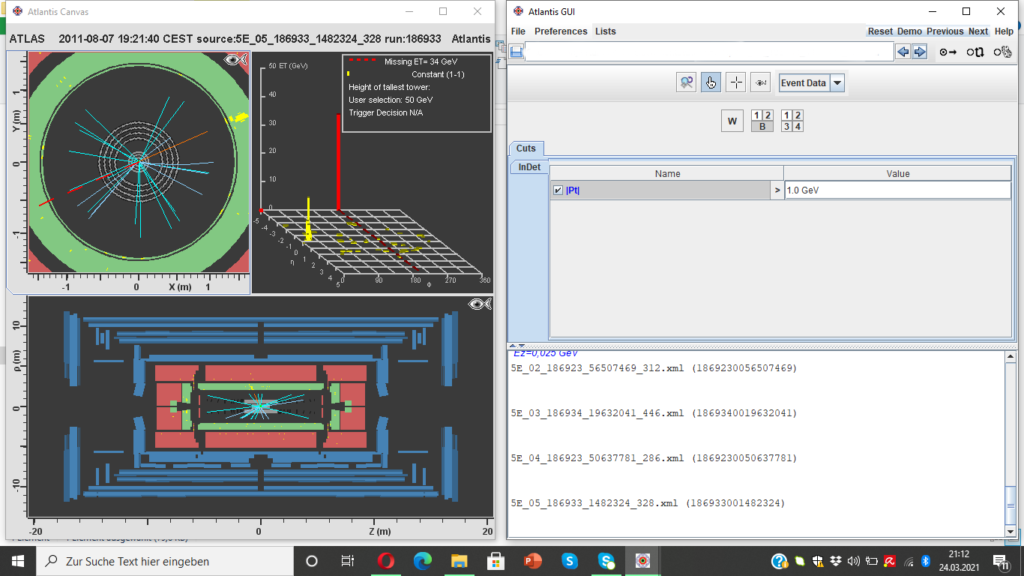1024x576 pixels.
Task: Open the Windows Start menu
Action: [x=18, y=561]
